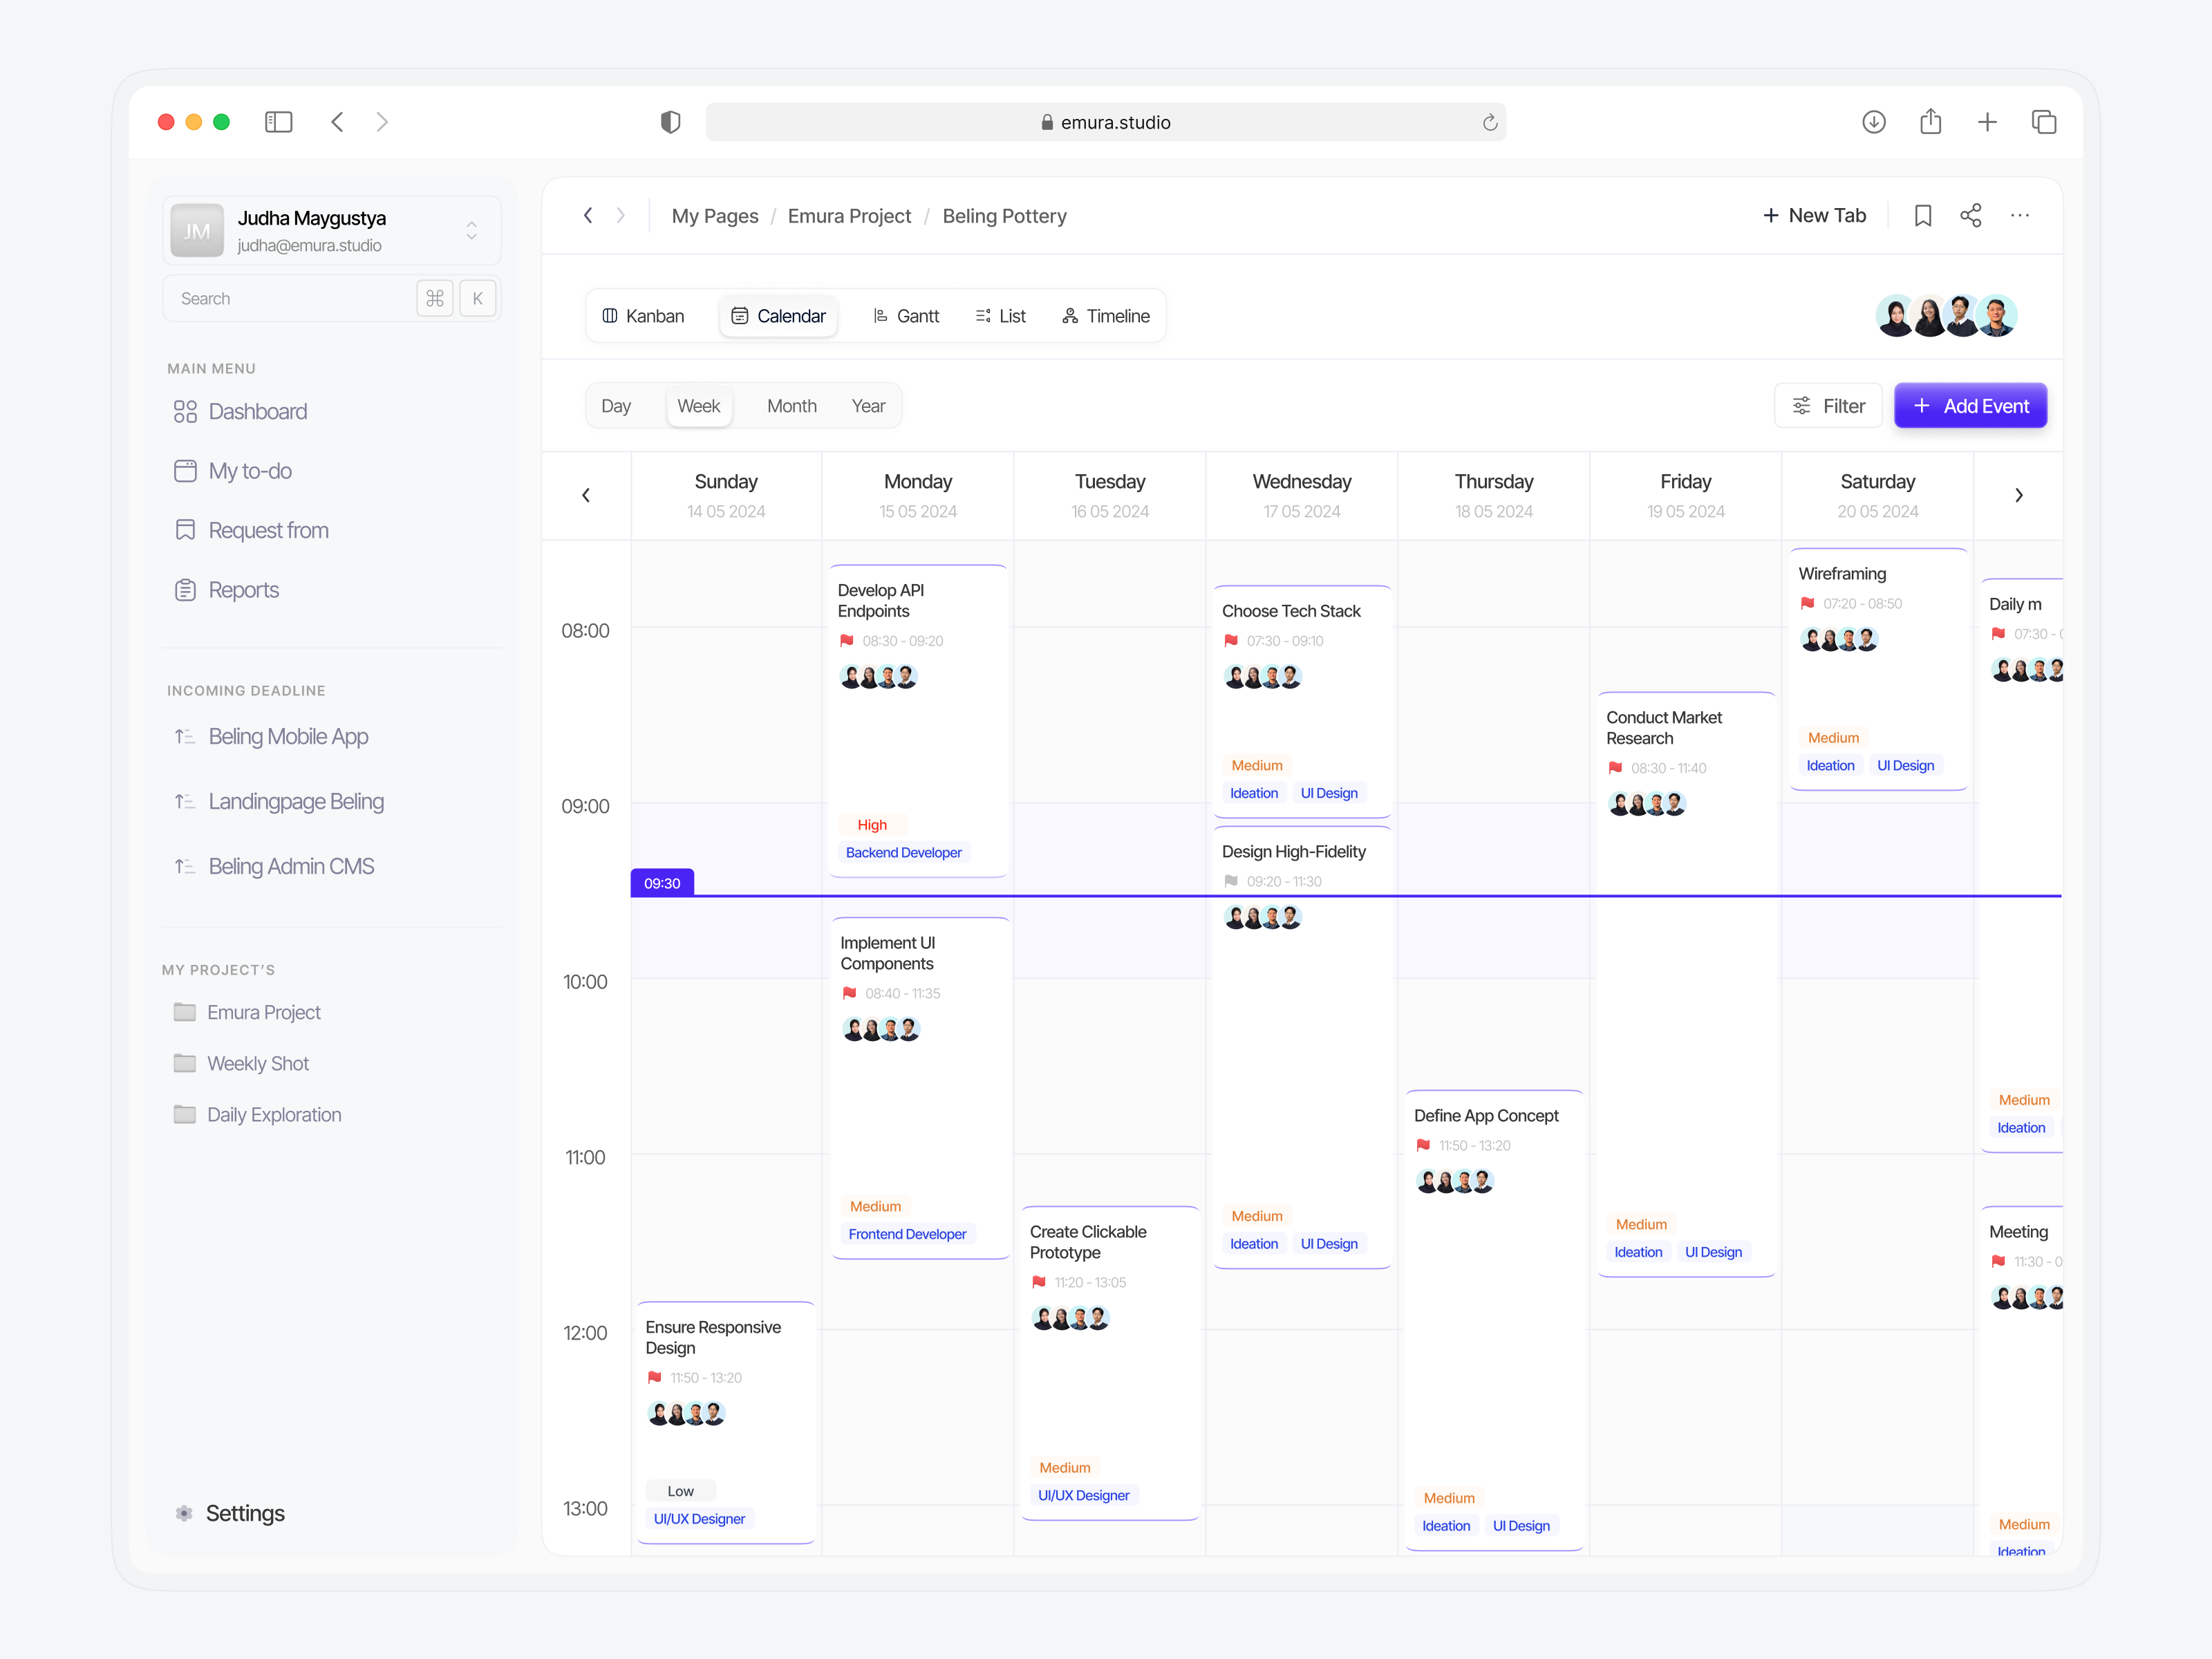Select the Kanban view icon
Viewport: 2212px width, 1659px height.
pos(611,315)
